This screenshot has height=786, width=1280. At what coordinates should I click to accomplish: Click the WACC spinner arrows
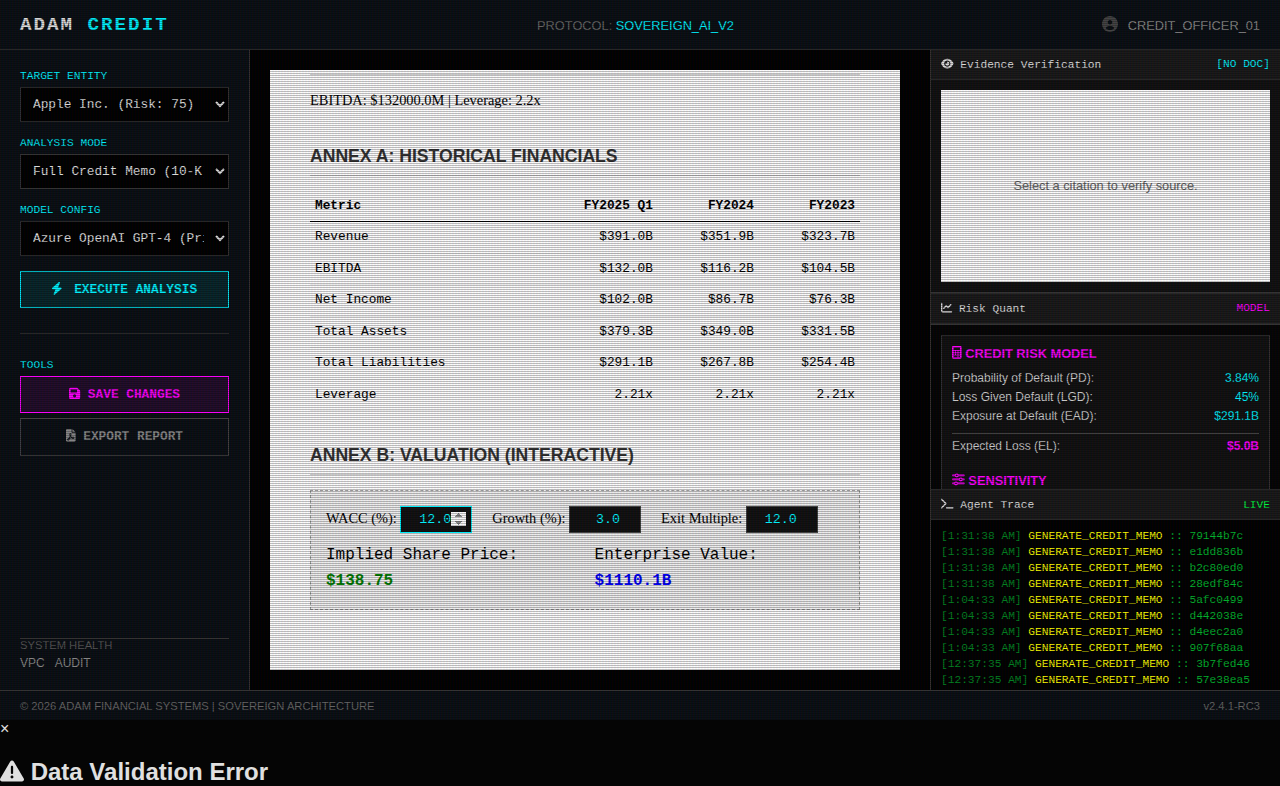coord(459,519)
